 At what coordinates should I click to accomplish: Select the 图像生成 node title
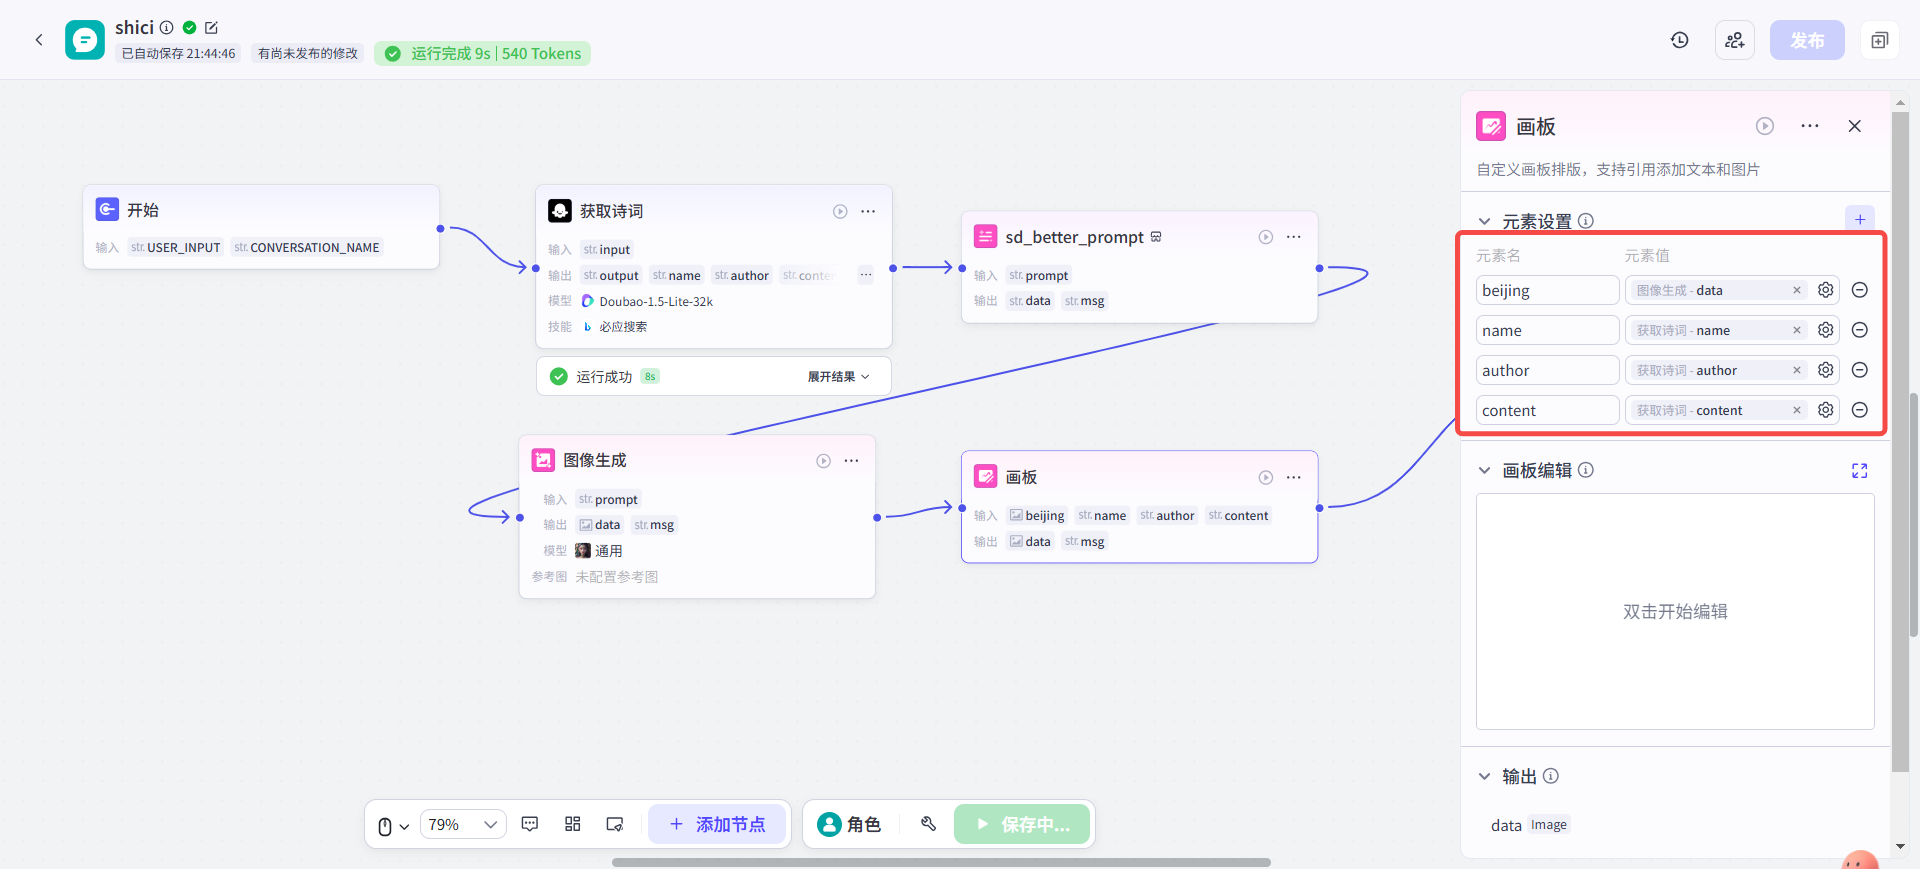595,460
